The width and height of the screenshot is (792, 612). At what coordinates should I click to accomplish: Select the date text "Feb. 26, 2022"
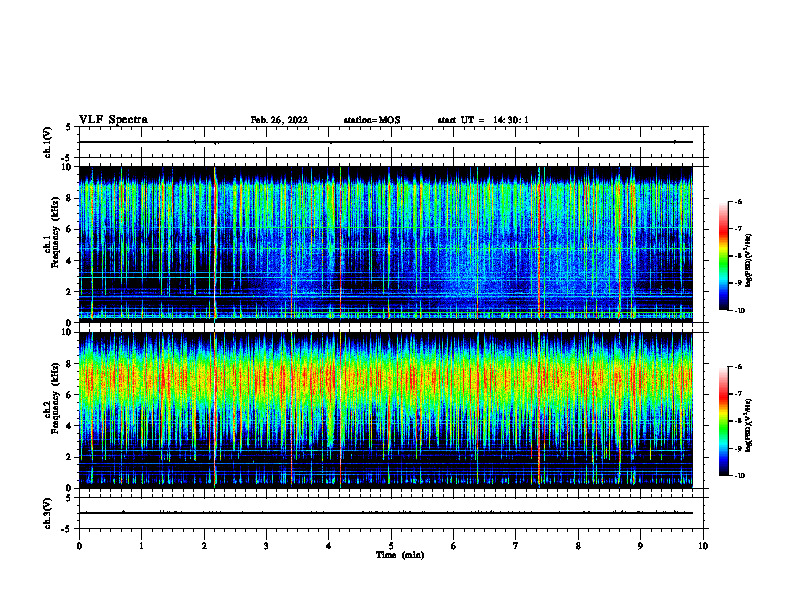coord(279,120)
